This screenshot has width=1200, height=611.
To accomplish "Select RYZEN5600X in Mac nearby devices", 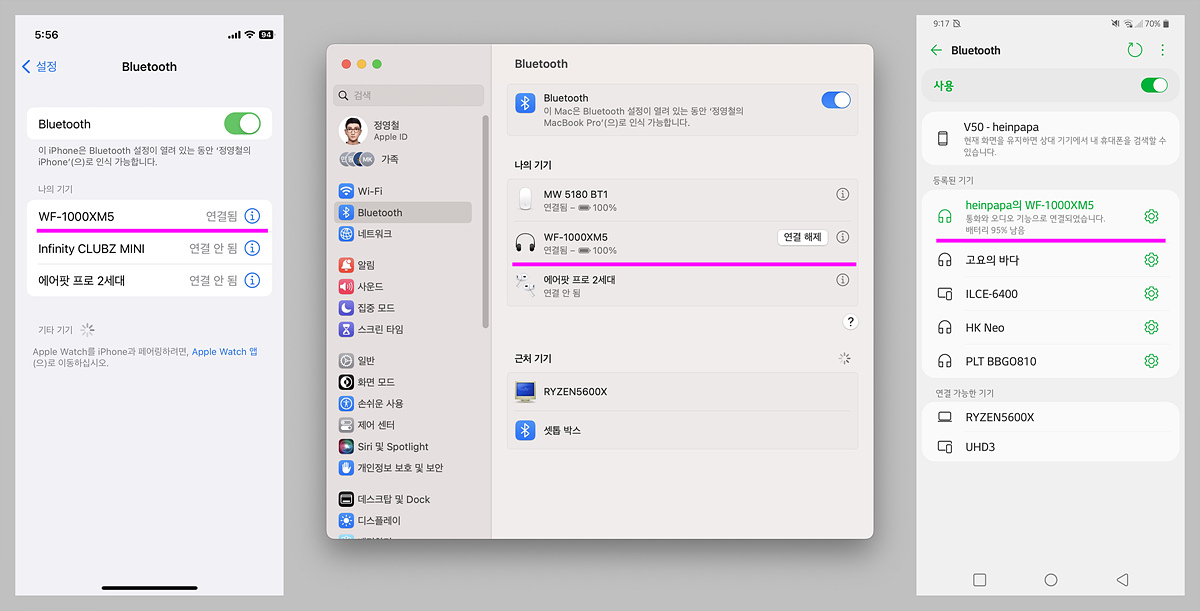I will tap(682, 391).
